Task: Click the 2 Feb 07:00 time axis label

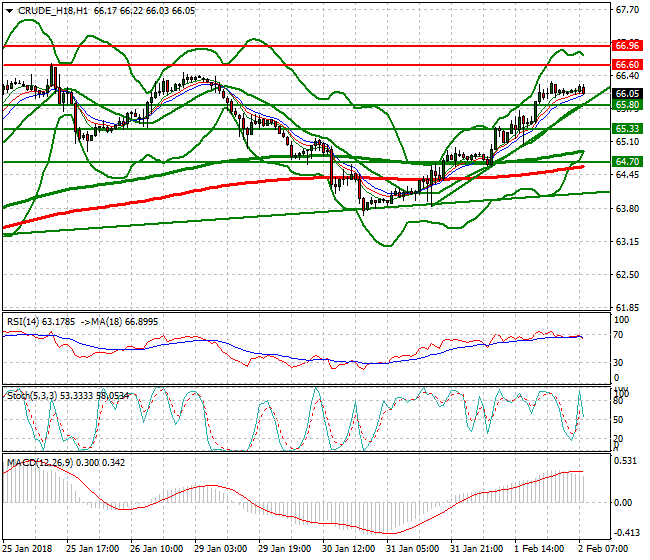Action: (605, 549)
